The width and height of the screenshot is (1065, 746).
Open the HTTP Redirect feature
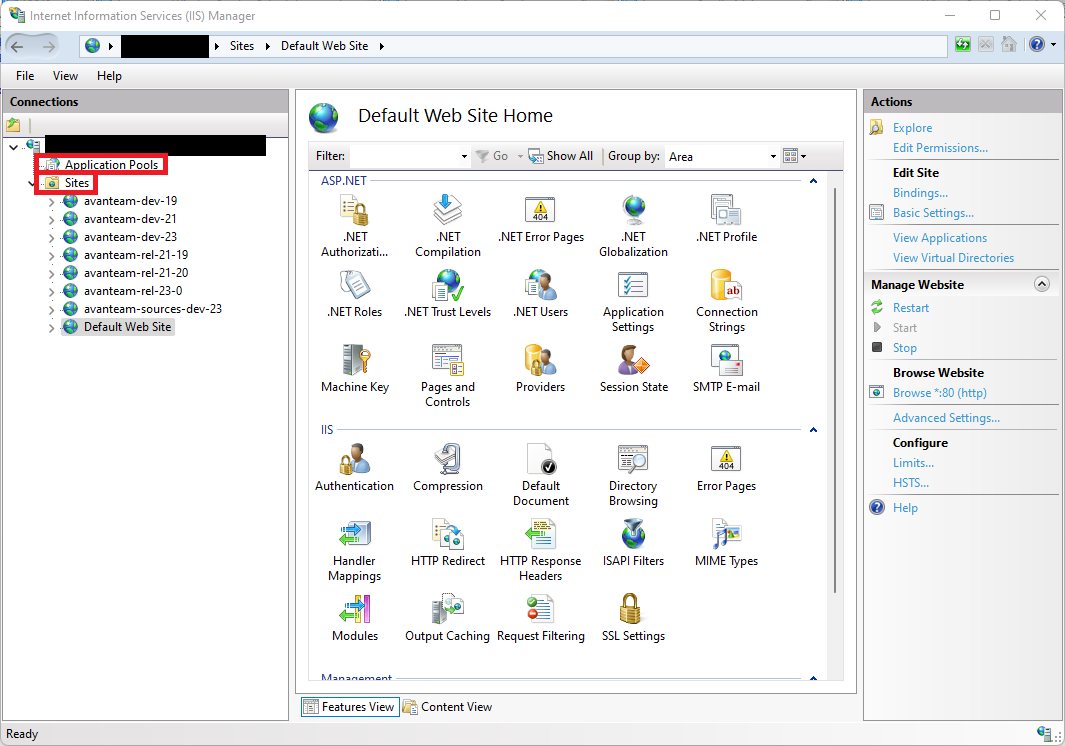[447, 535]
